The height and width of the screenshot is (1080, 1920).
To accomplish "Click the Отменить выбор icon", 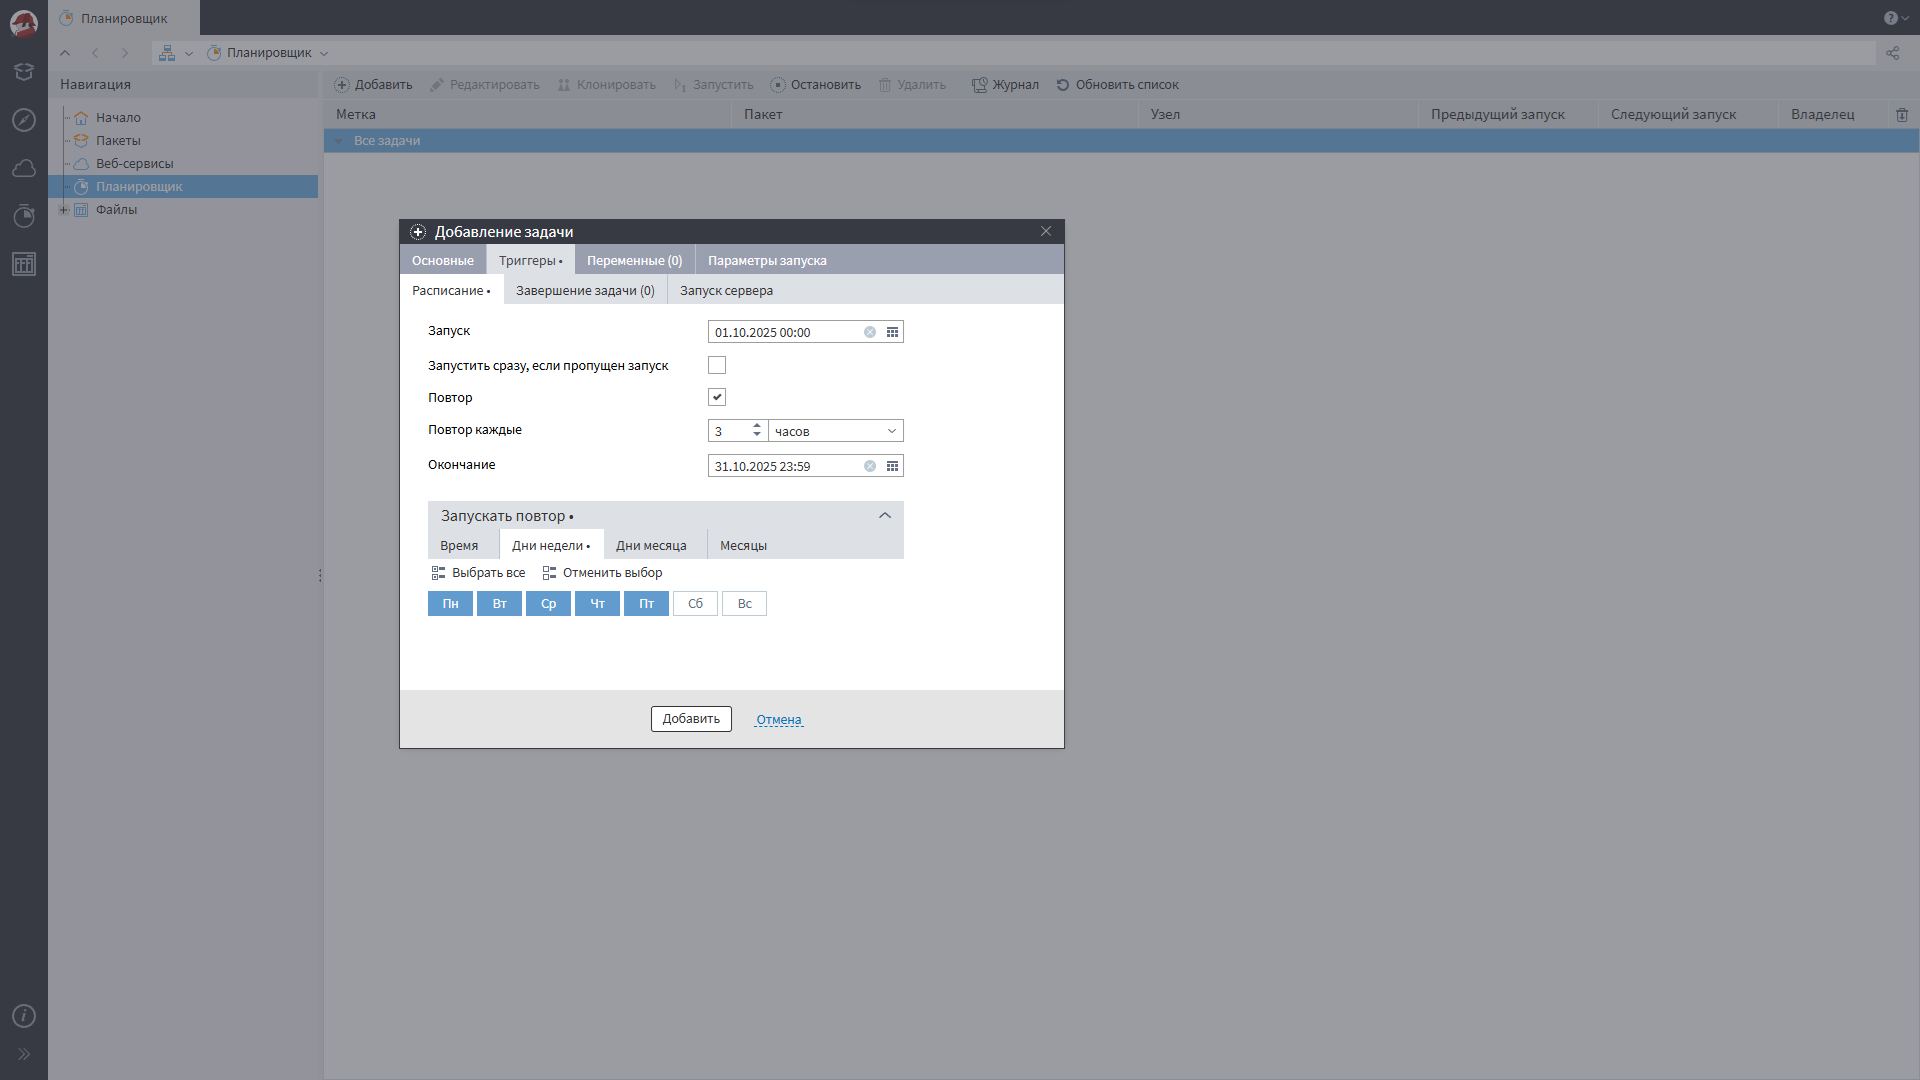I will click(x=549, y=573).
